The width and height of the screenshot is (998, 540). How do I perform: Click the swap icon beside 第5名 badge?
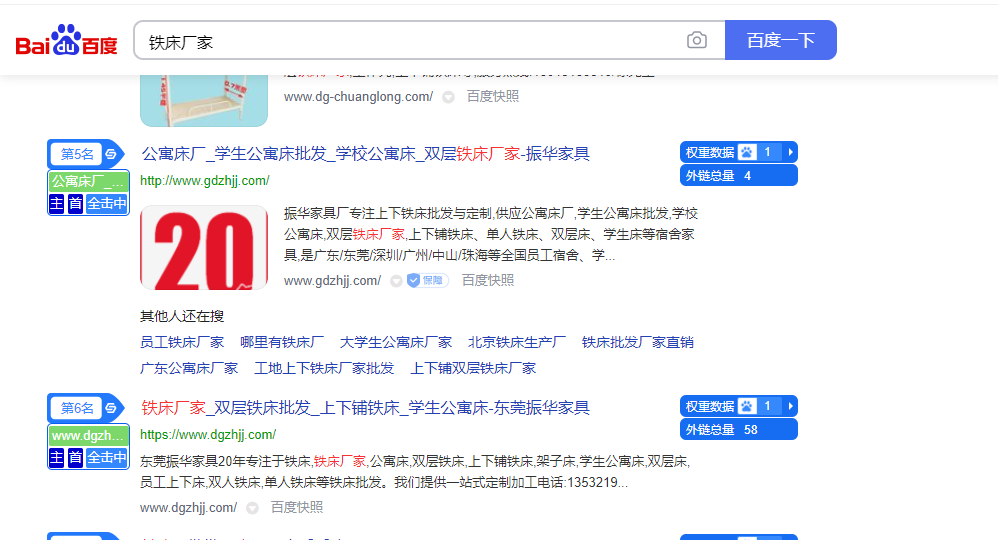point(111,154)
